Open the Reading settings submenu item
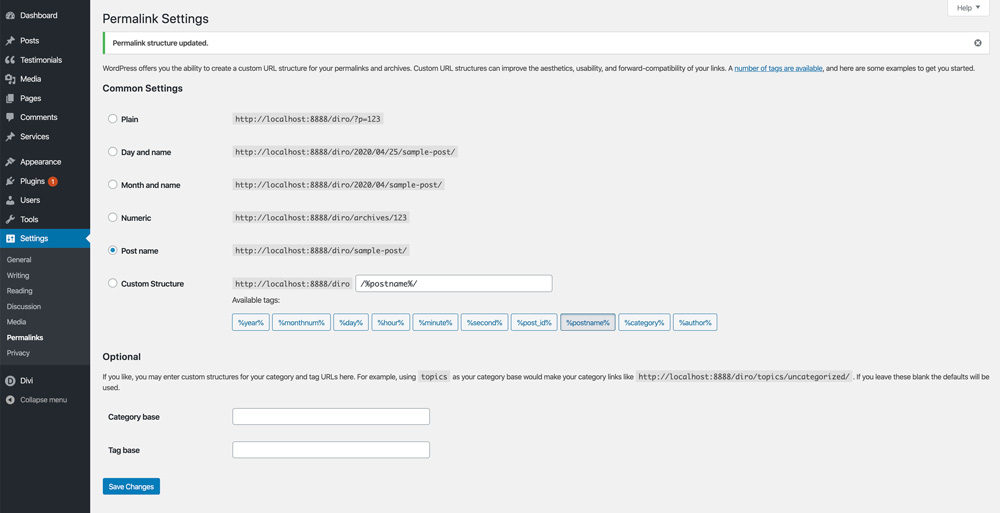This screenshot has height=513, width=1000. click(19, 291)
